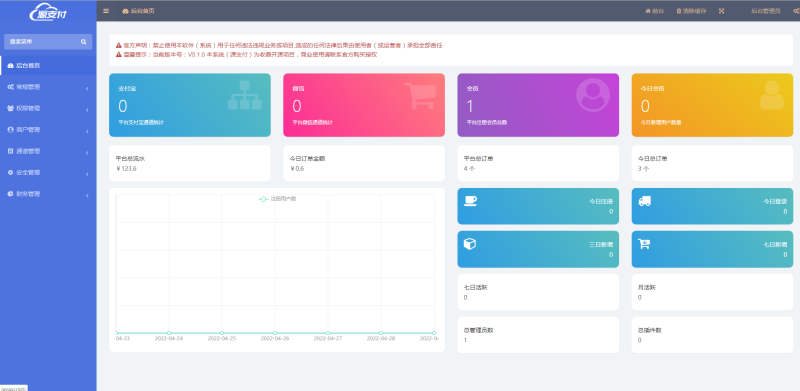The width and height of the screenshot is (800, 391).
Task: Click the 清除缓存 link in the header
Action: [691, 11]
